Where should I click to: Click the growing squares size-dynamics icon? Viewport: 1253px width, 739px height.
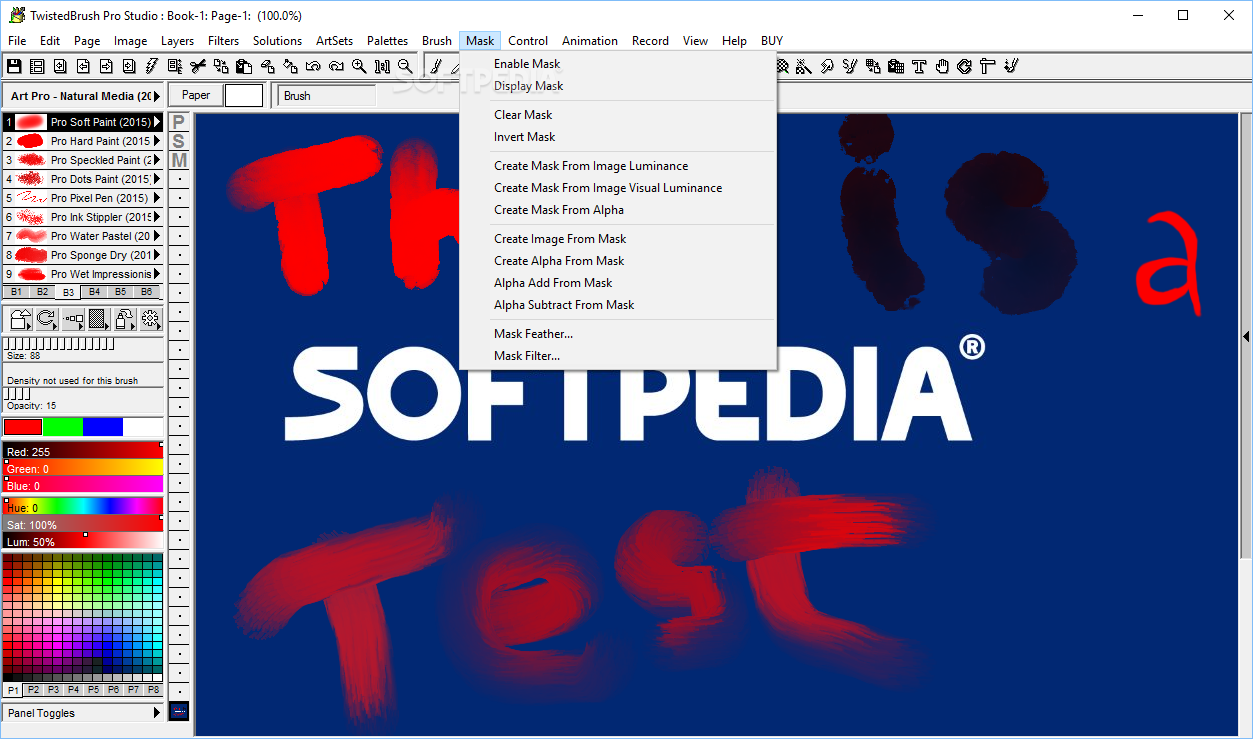tap(72, 319)
